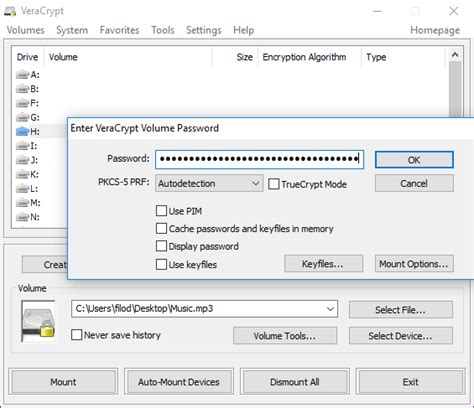Click the Select File... button

pyautogui.click(x=401, y=310)
